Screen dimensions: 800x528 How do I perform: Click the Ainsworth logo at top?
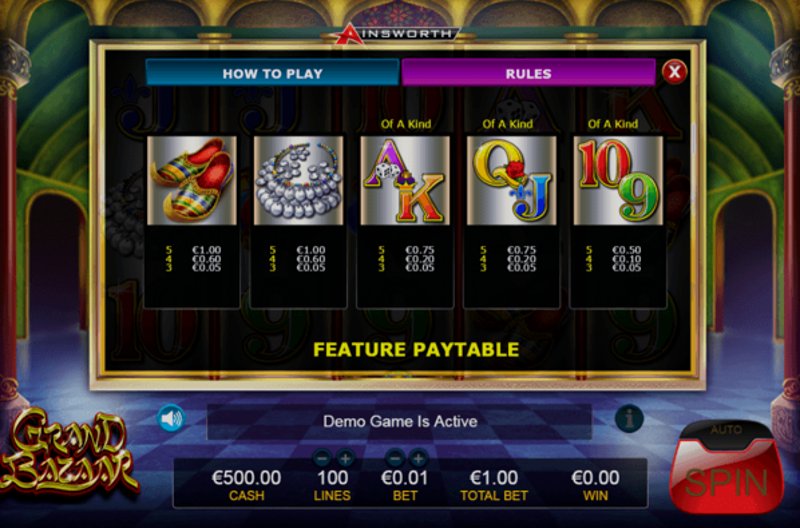(x=398, y=34)
